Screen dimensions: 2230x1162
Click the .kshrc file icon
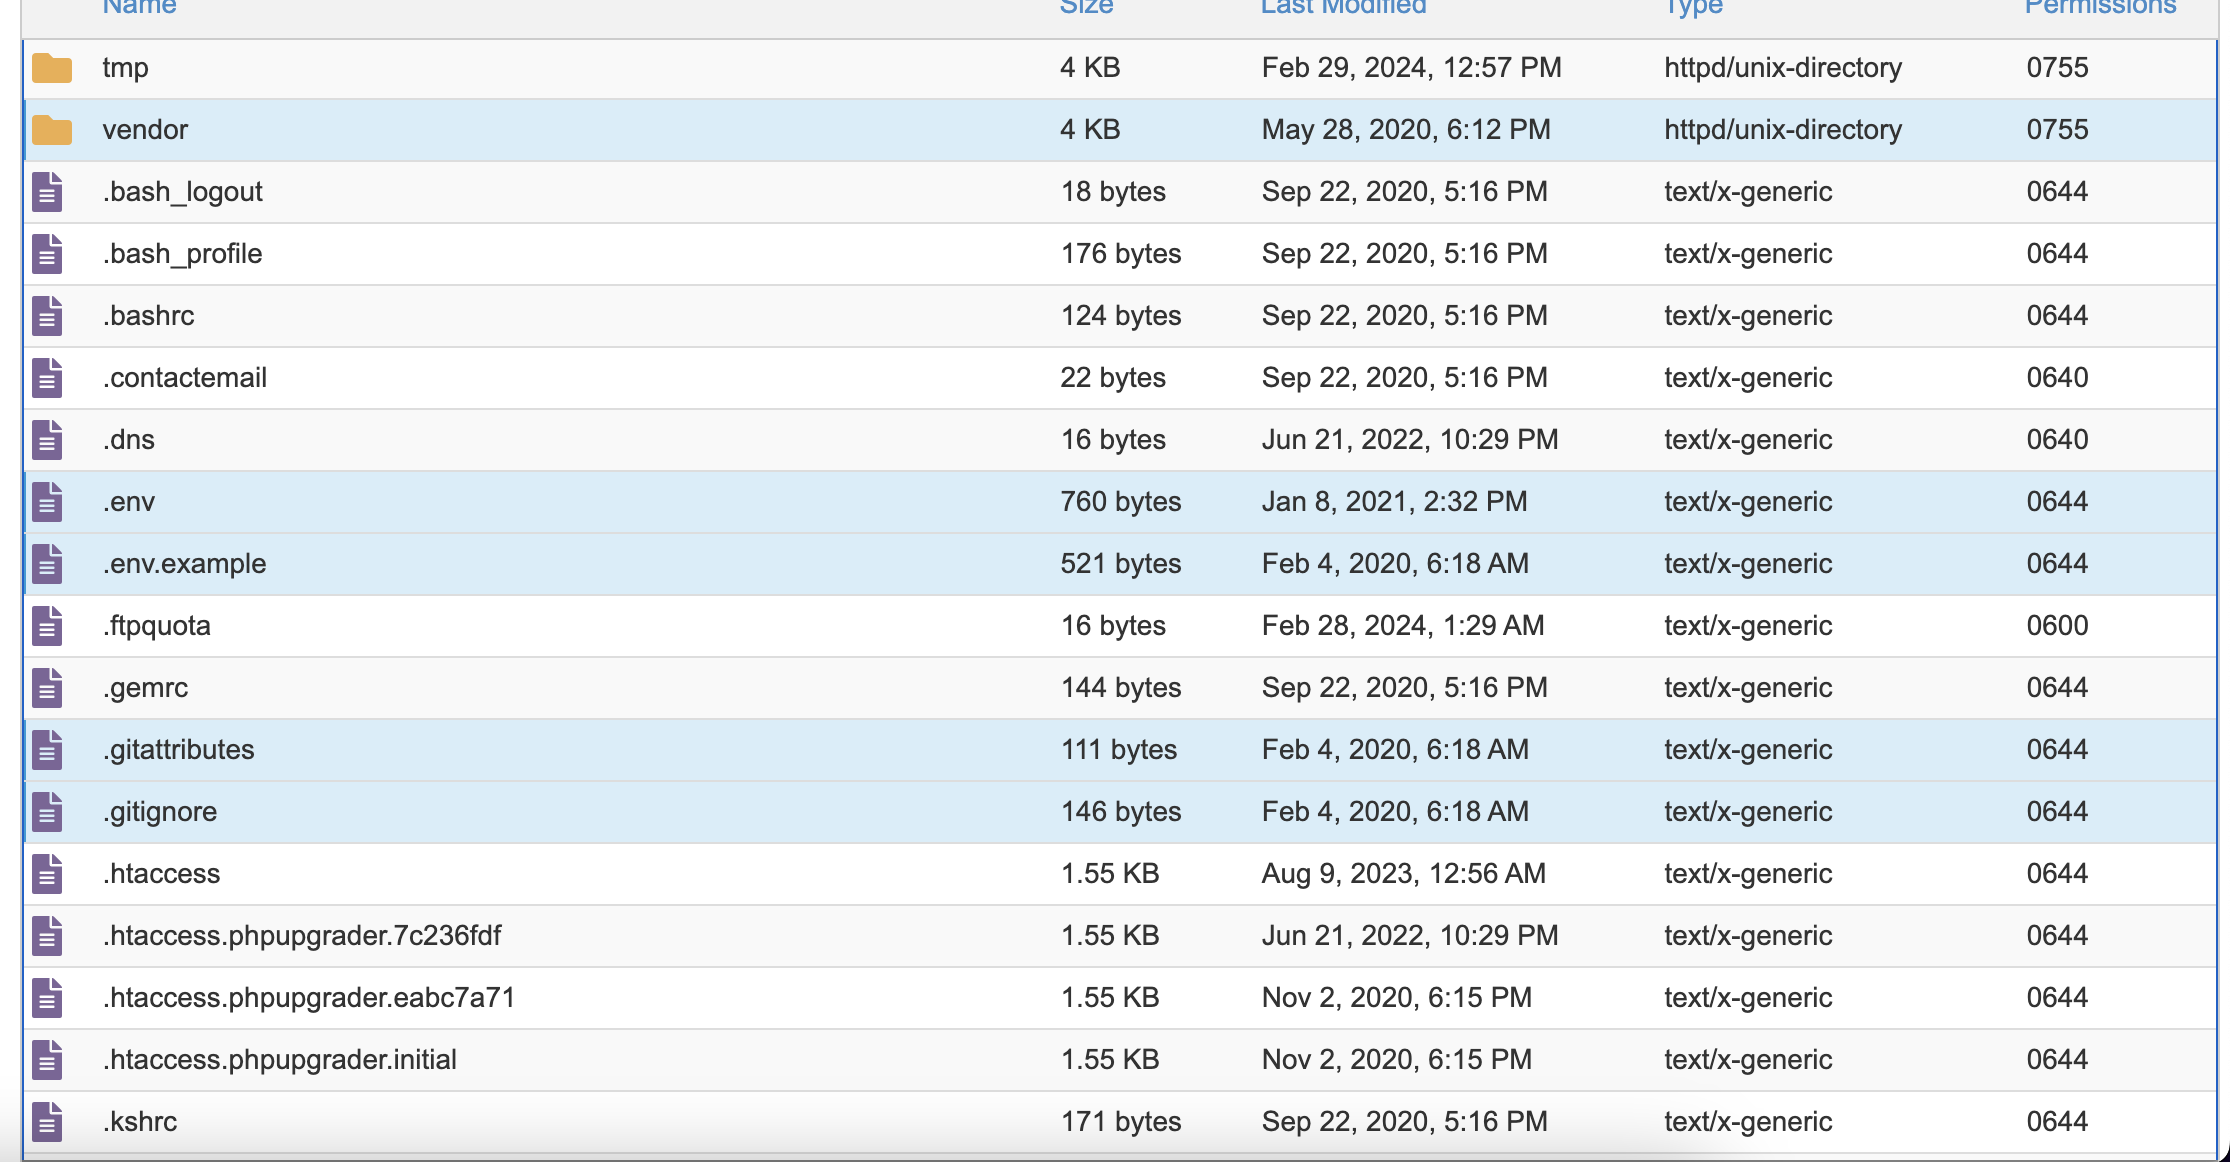click(47, 1122)
